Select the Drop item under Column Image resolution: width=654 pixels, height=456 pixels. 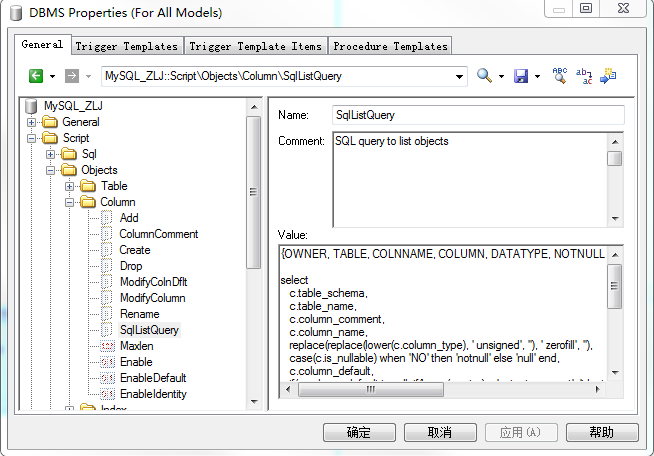pyautogui.click(x=131, y=266)
